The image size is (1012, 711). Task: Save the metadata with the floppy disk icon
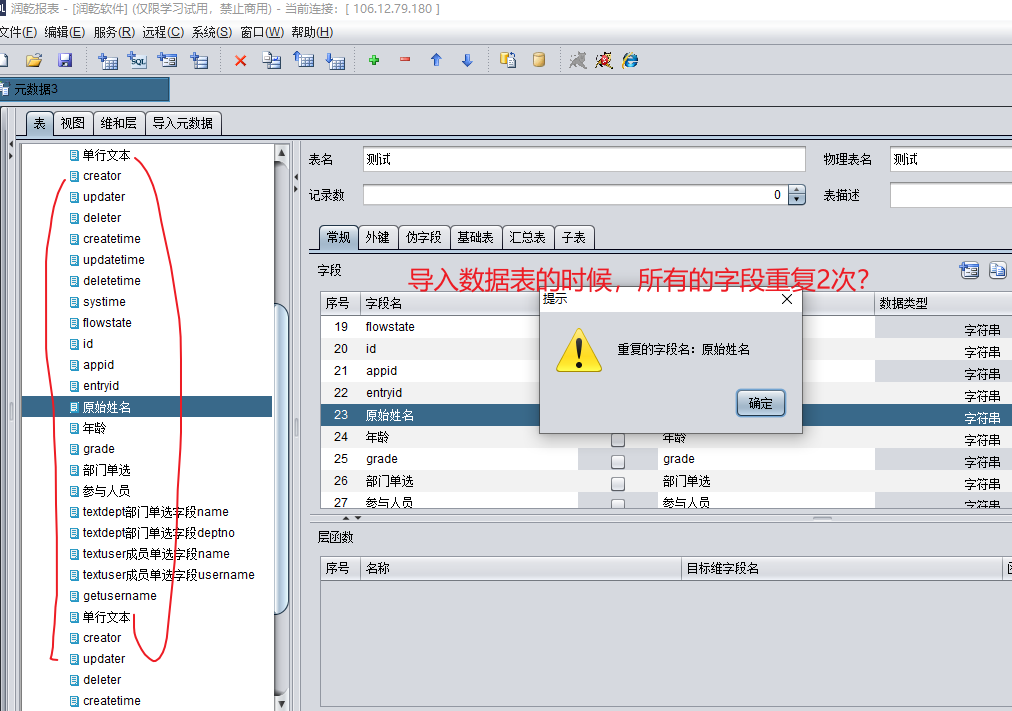(65, 61)
